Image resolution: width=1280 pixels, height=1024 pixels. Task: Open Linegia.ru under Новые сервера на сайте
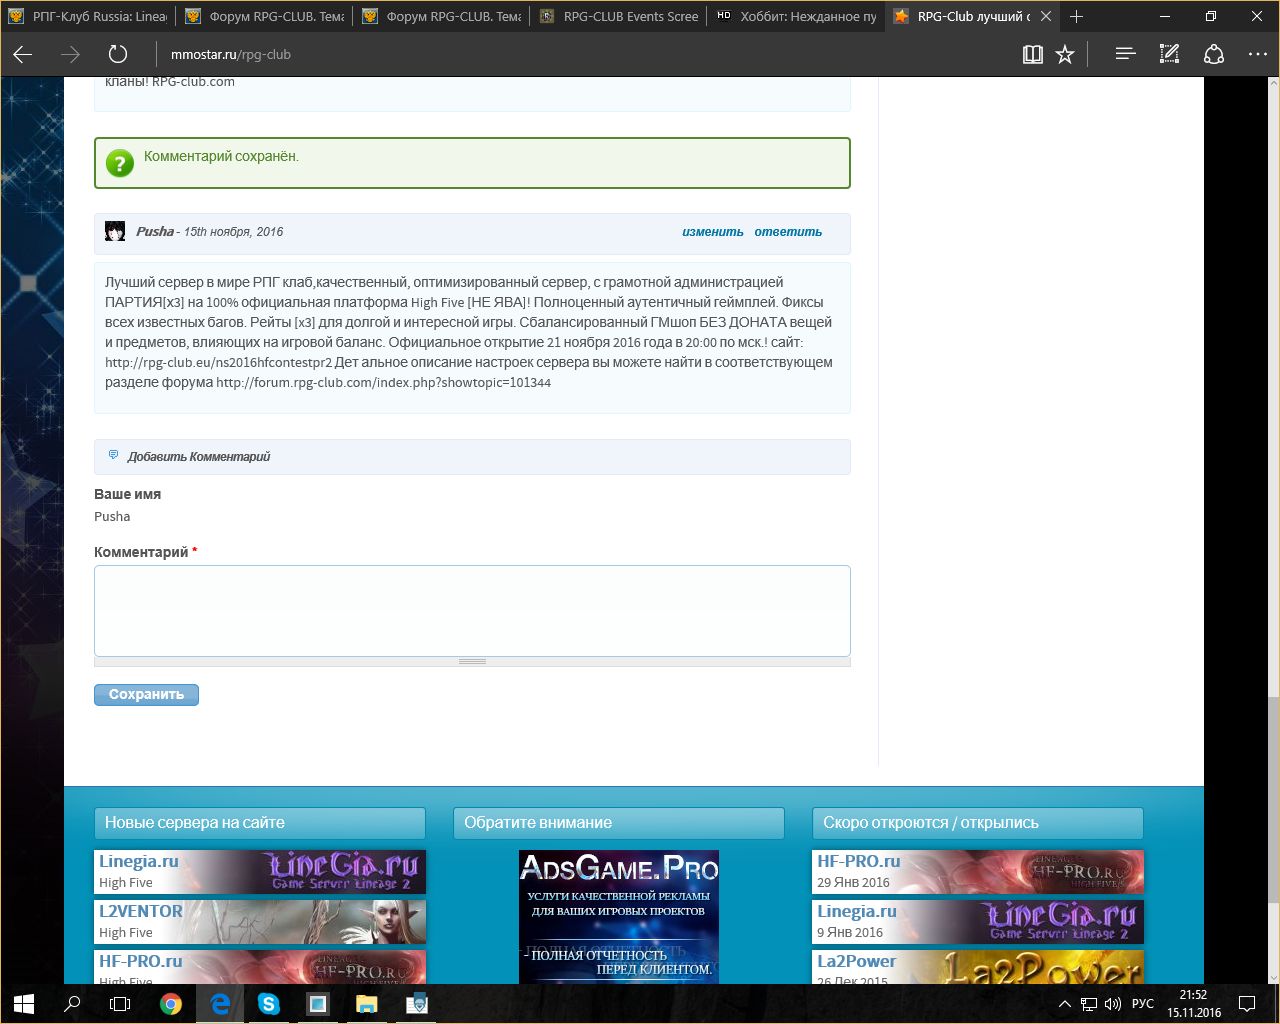[x=260, y=871]
